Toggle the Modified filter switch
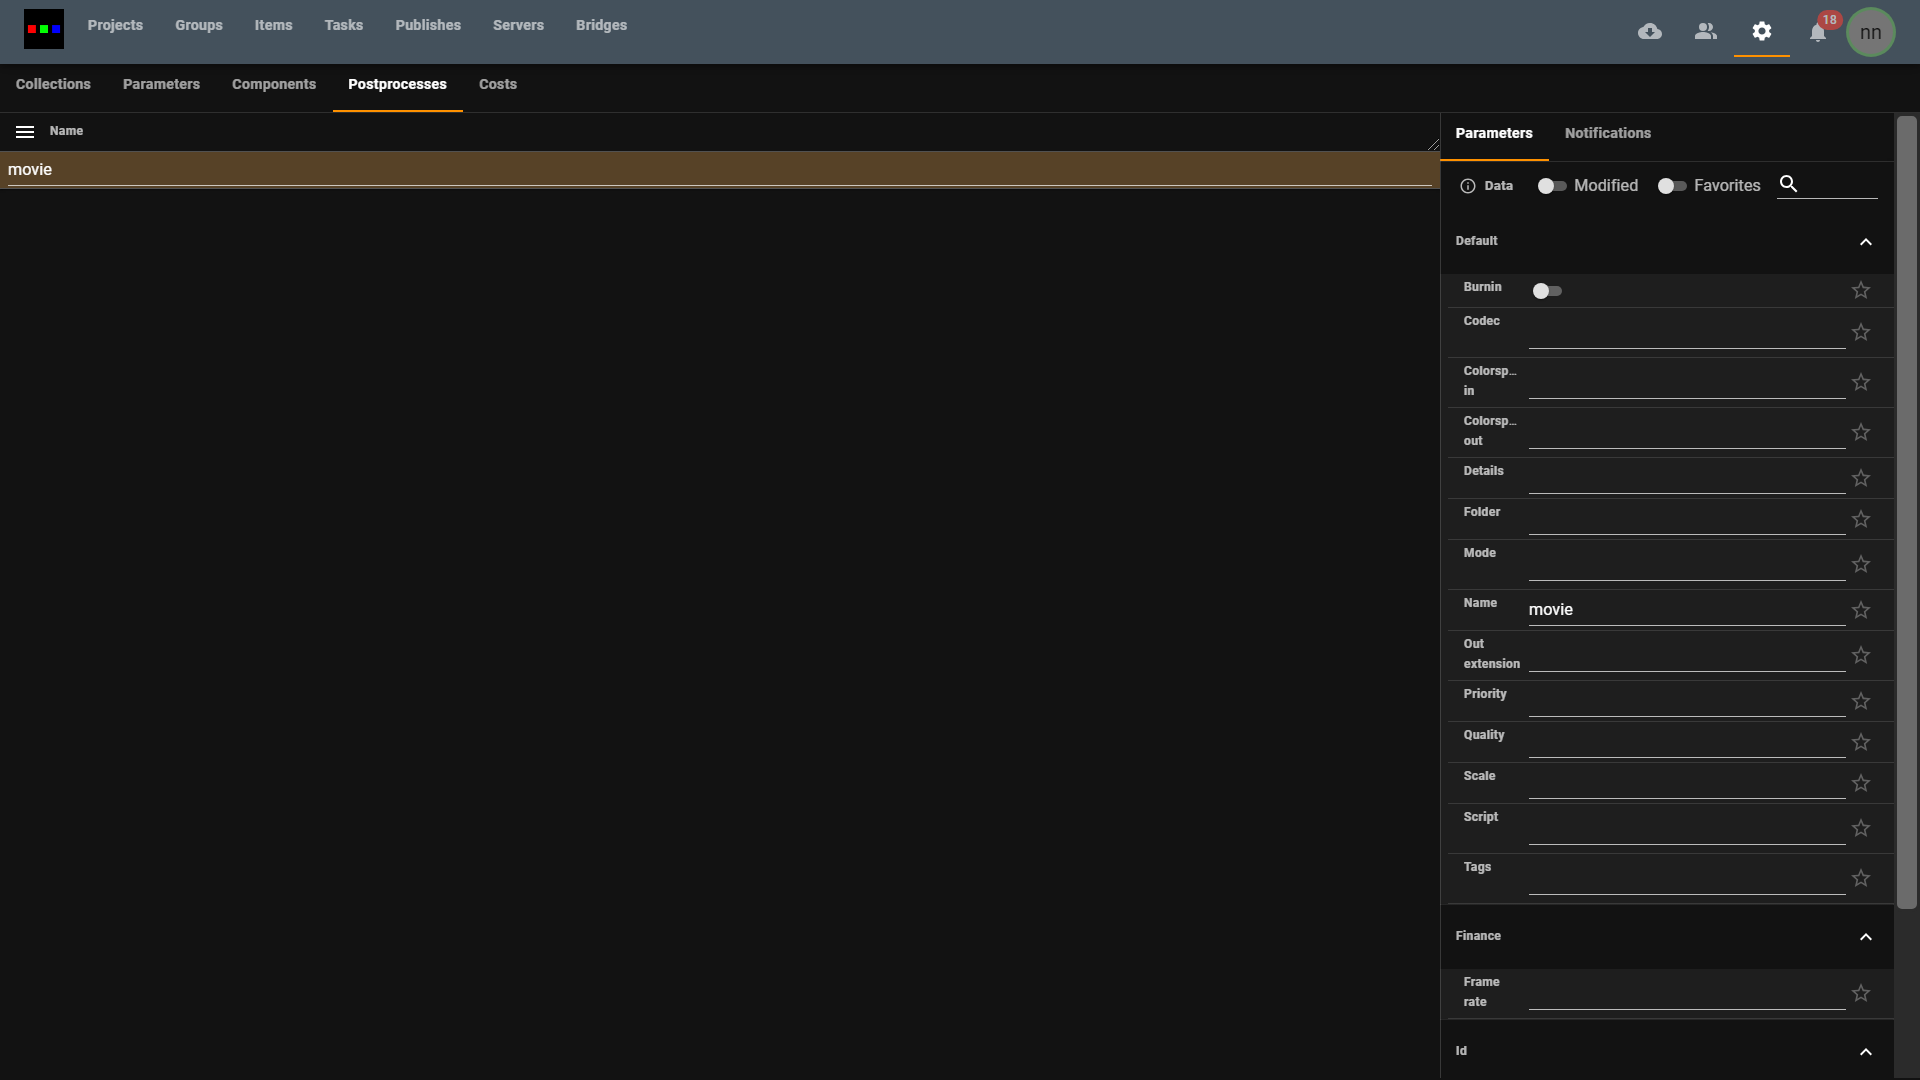This screenshot has height=1080, width=1920. (1552, 186)
